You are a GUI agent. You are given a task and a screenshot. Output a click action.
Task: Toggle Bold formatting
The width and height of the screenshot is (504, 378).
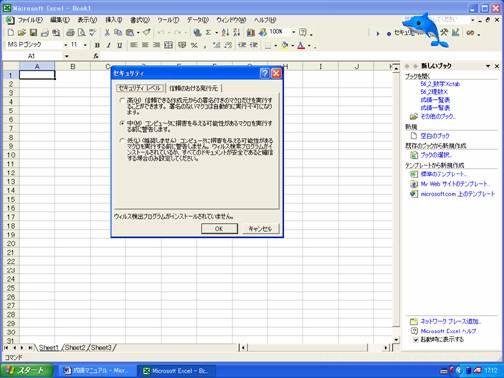[x=97, y=45]
